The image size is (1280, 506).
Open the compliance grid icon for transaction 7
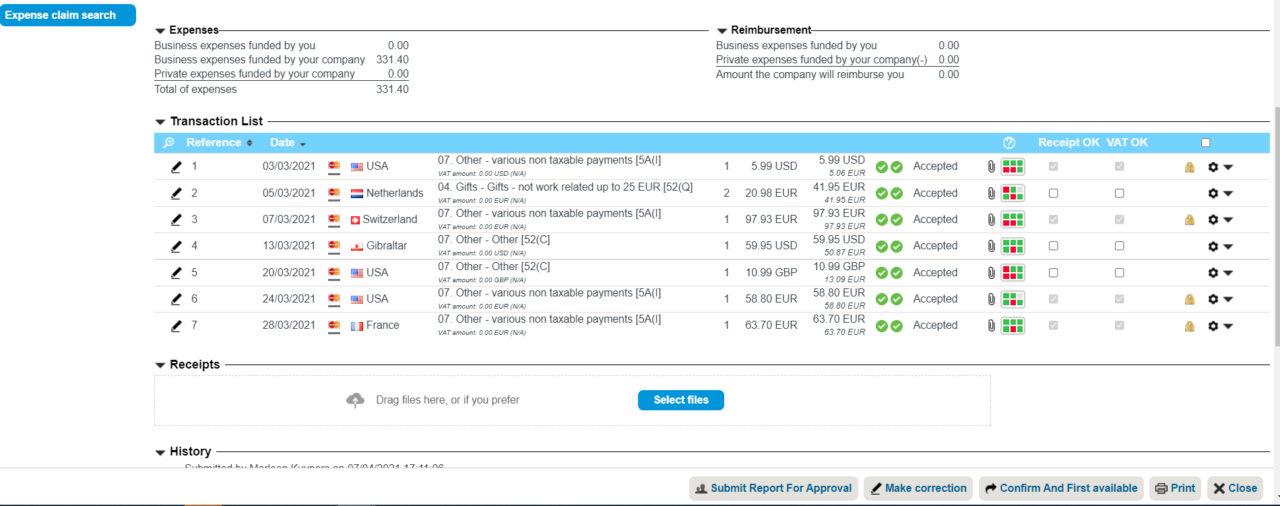click(1013, 325)
